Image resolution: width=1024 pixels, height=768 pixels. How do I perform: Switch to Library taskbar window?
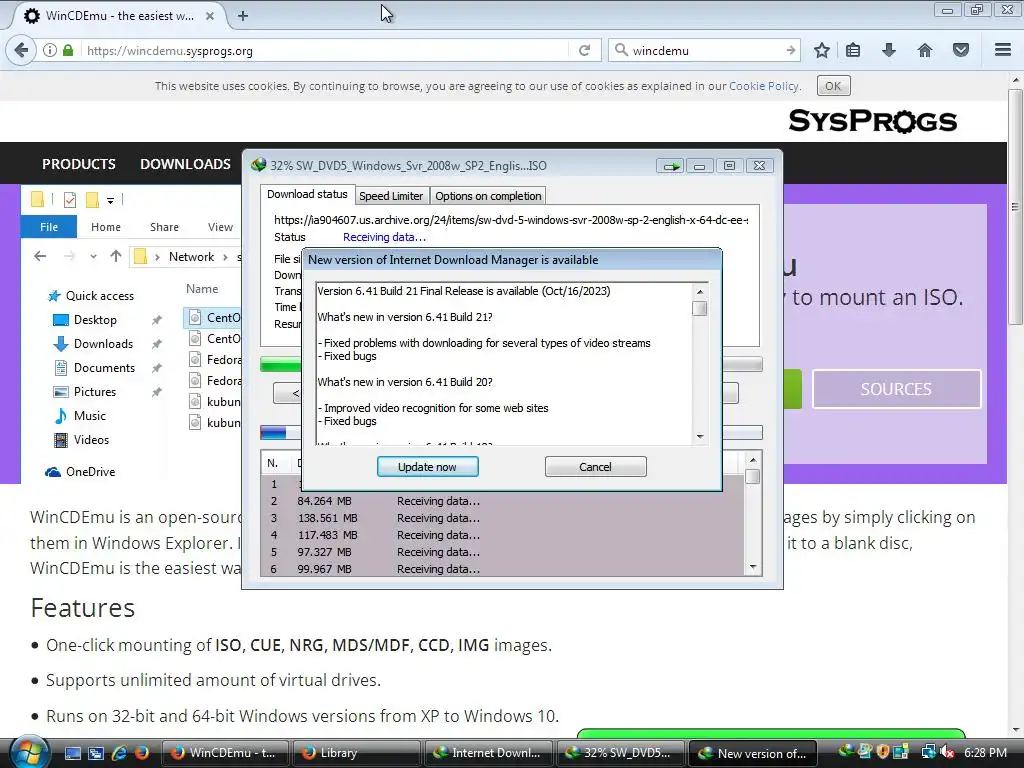(x=356, y=753)
